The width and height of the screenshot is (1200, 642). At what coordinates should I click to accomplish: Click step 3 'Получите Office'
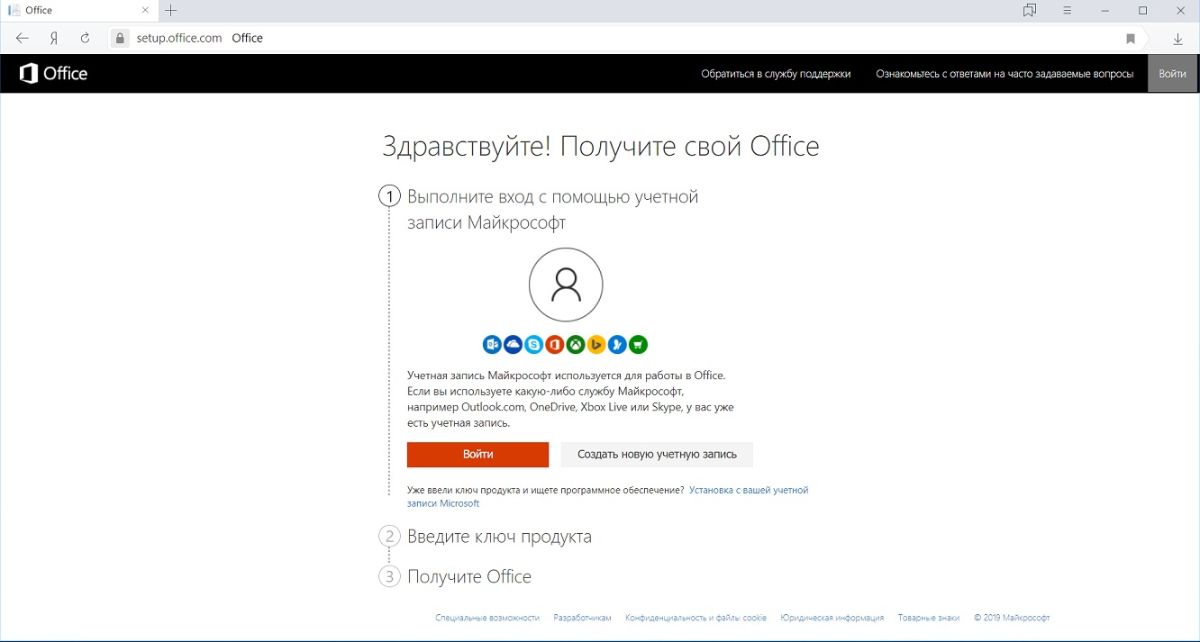click(469, 576)
